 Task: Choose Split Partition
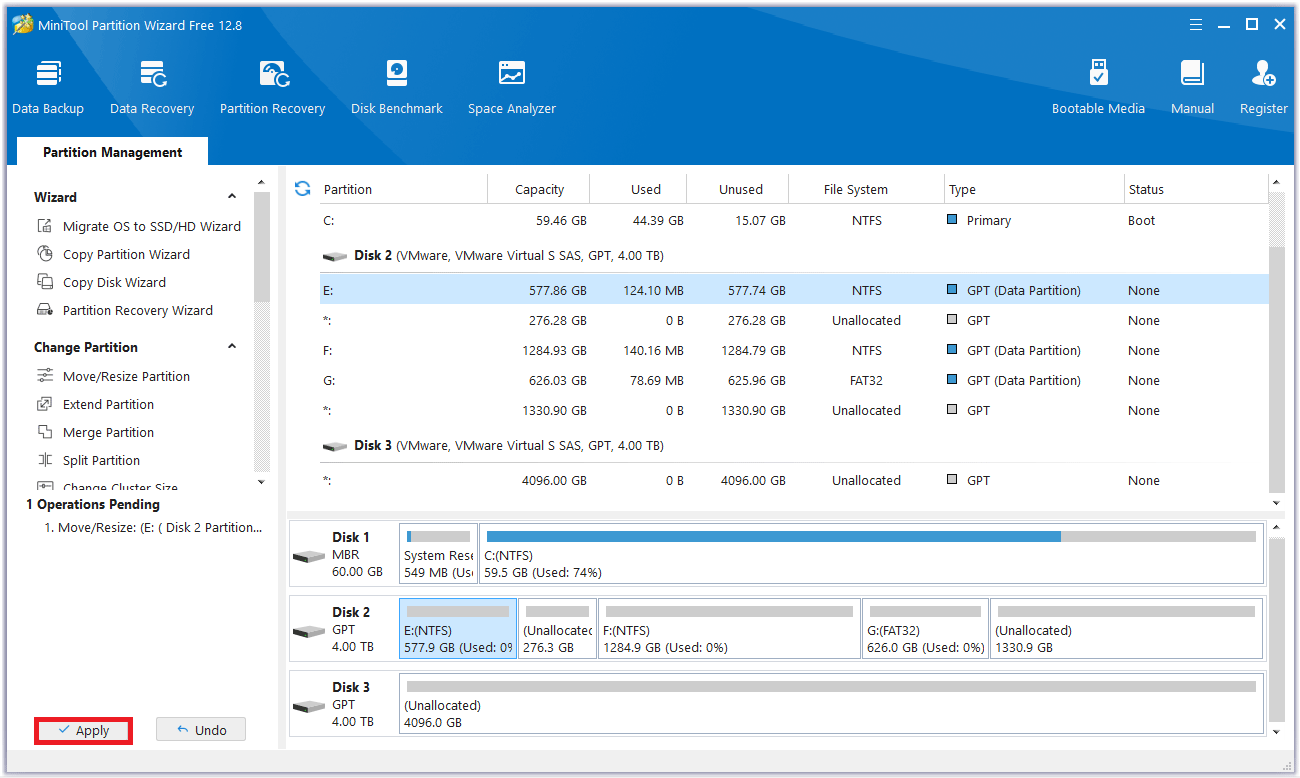point(88,460)
